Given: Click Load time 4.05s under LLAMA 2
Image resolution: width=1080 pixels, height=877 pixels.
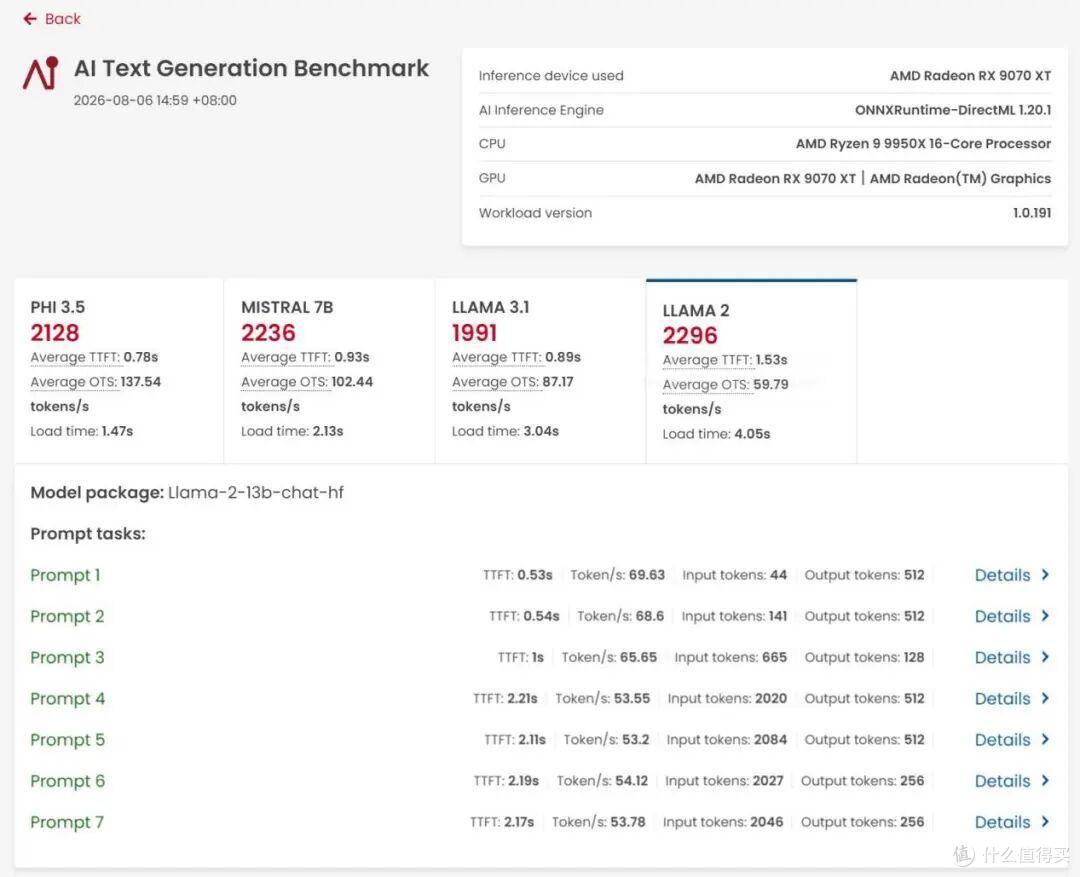Looking at the screenshot, I should click(x=716, y=434).
